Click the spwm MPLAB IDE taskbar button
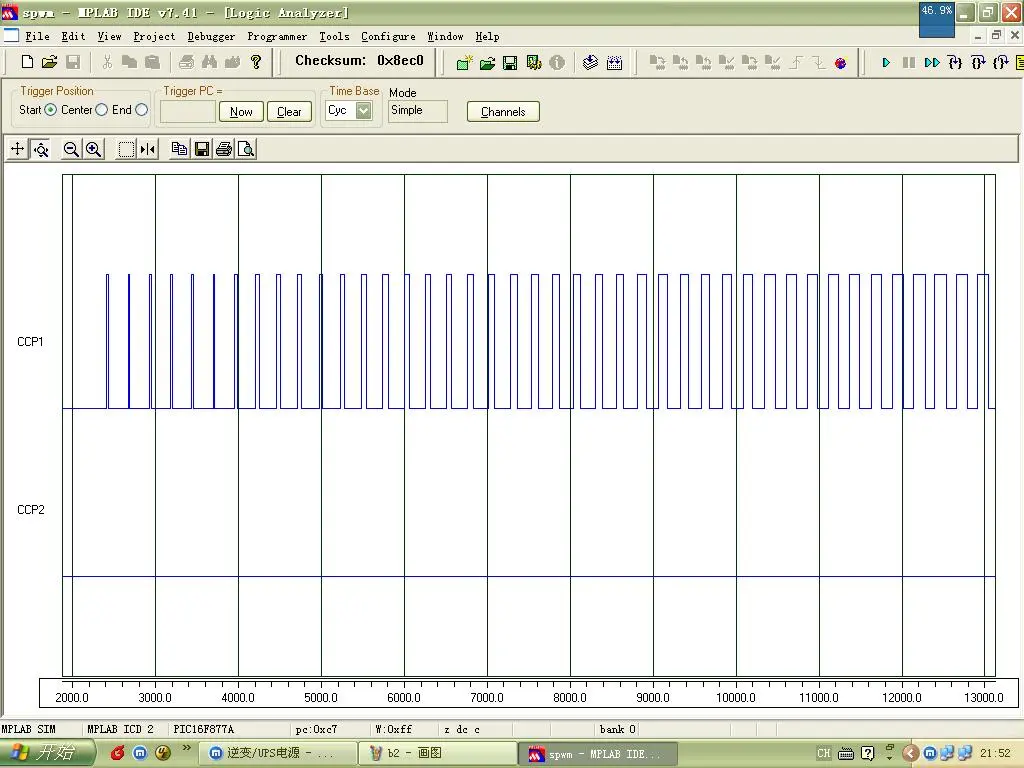 [597, 754]
